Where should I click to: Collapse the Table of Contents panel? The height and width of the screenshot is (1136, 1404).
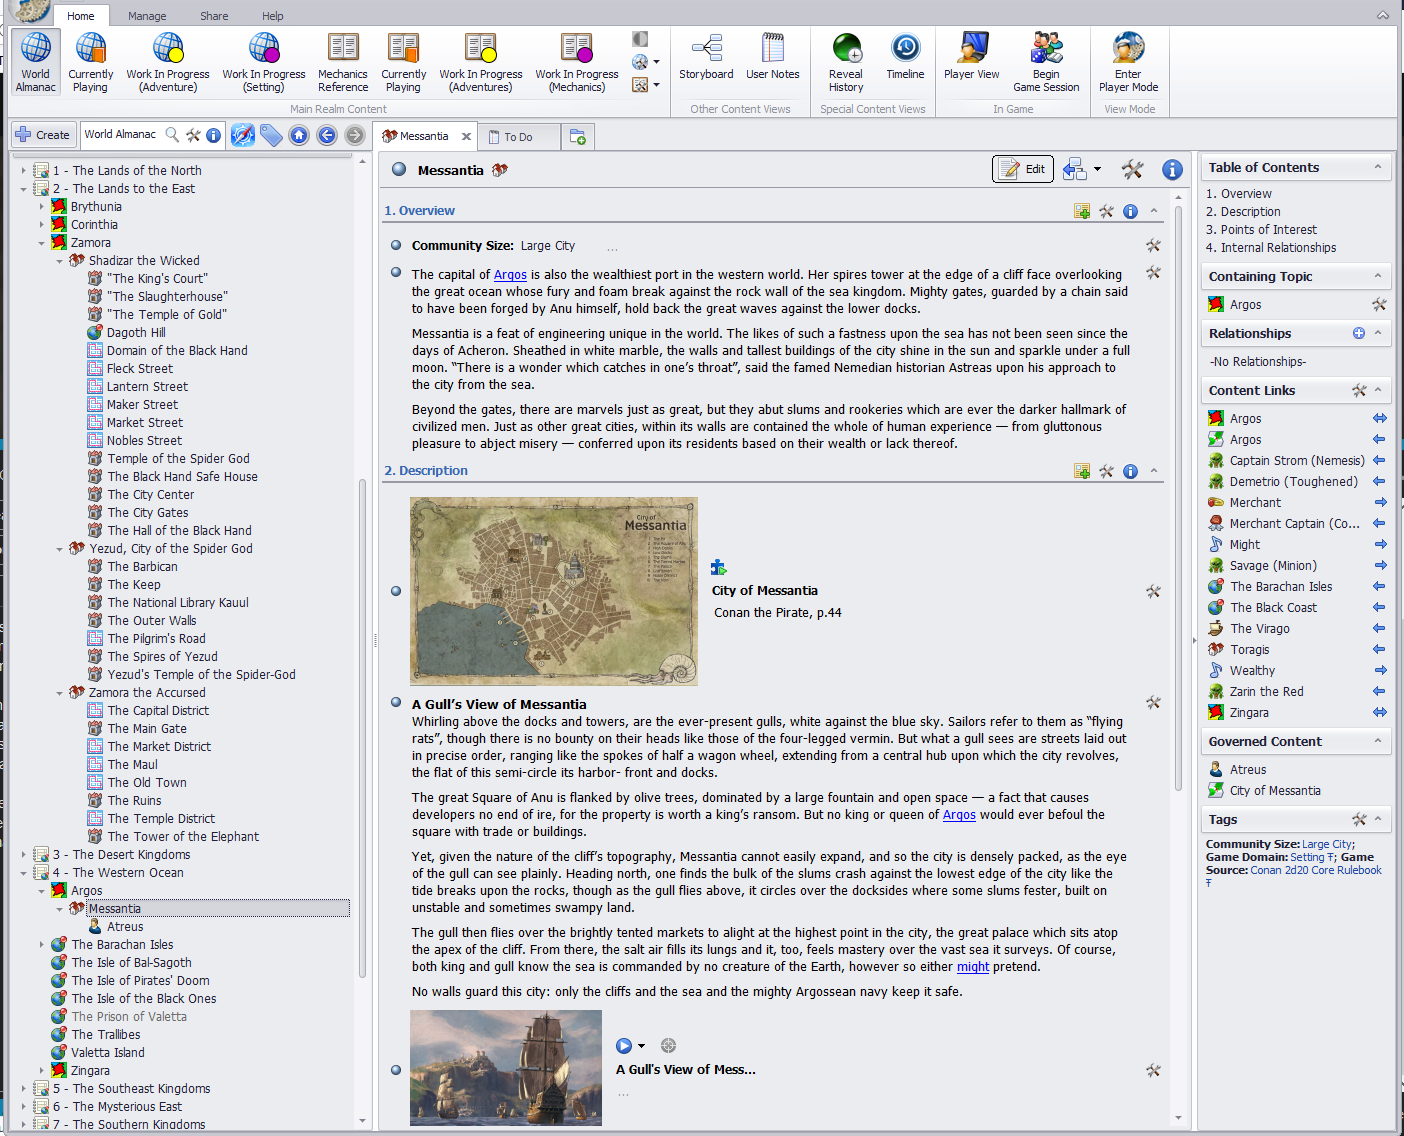[1378, 167]
